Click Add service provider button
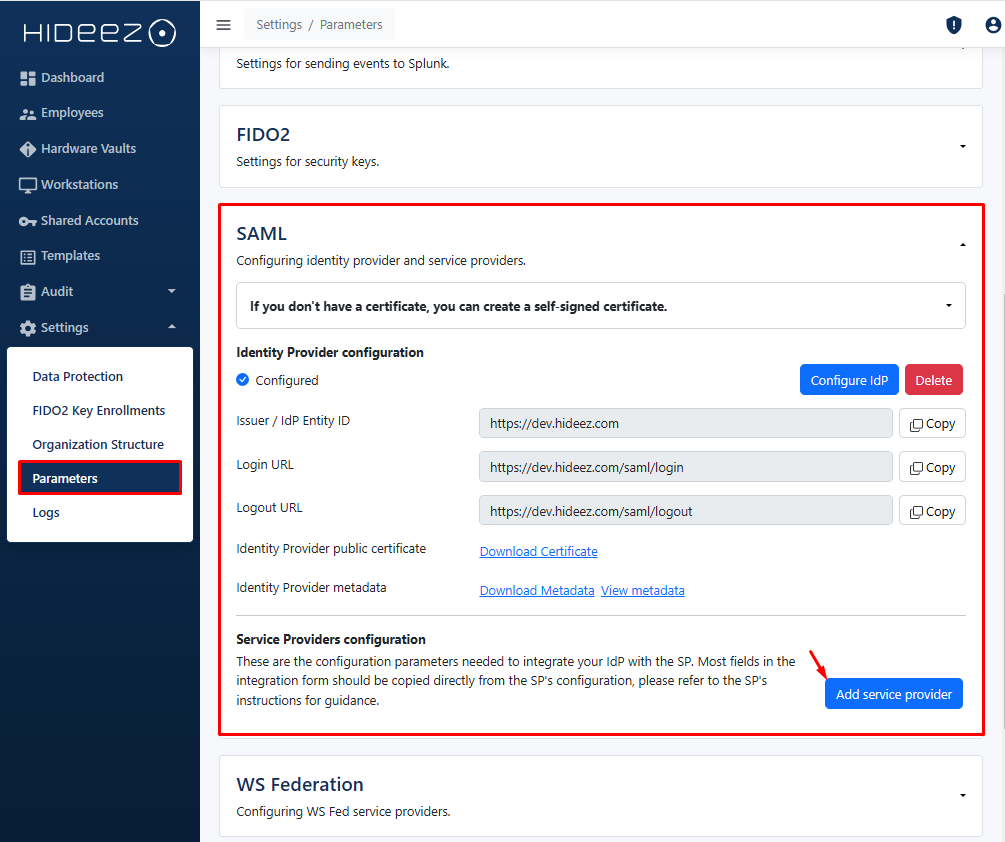1005x842 pixels. point(893,694)
